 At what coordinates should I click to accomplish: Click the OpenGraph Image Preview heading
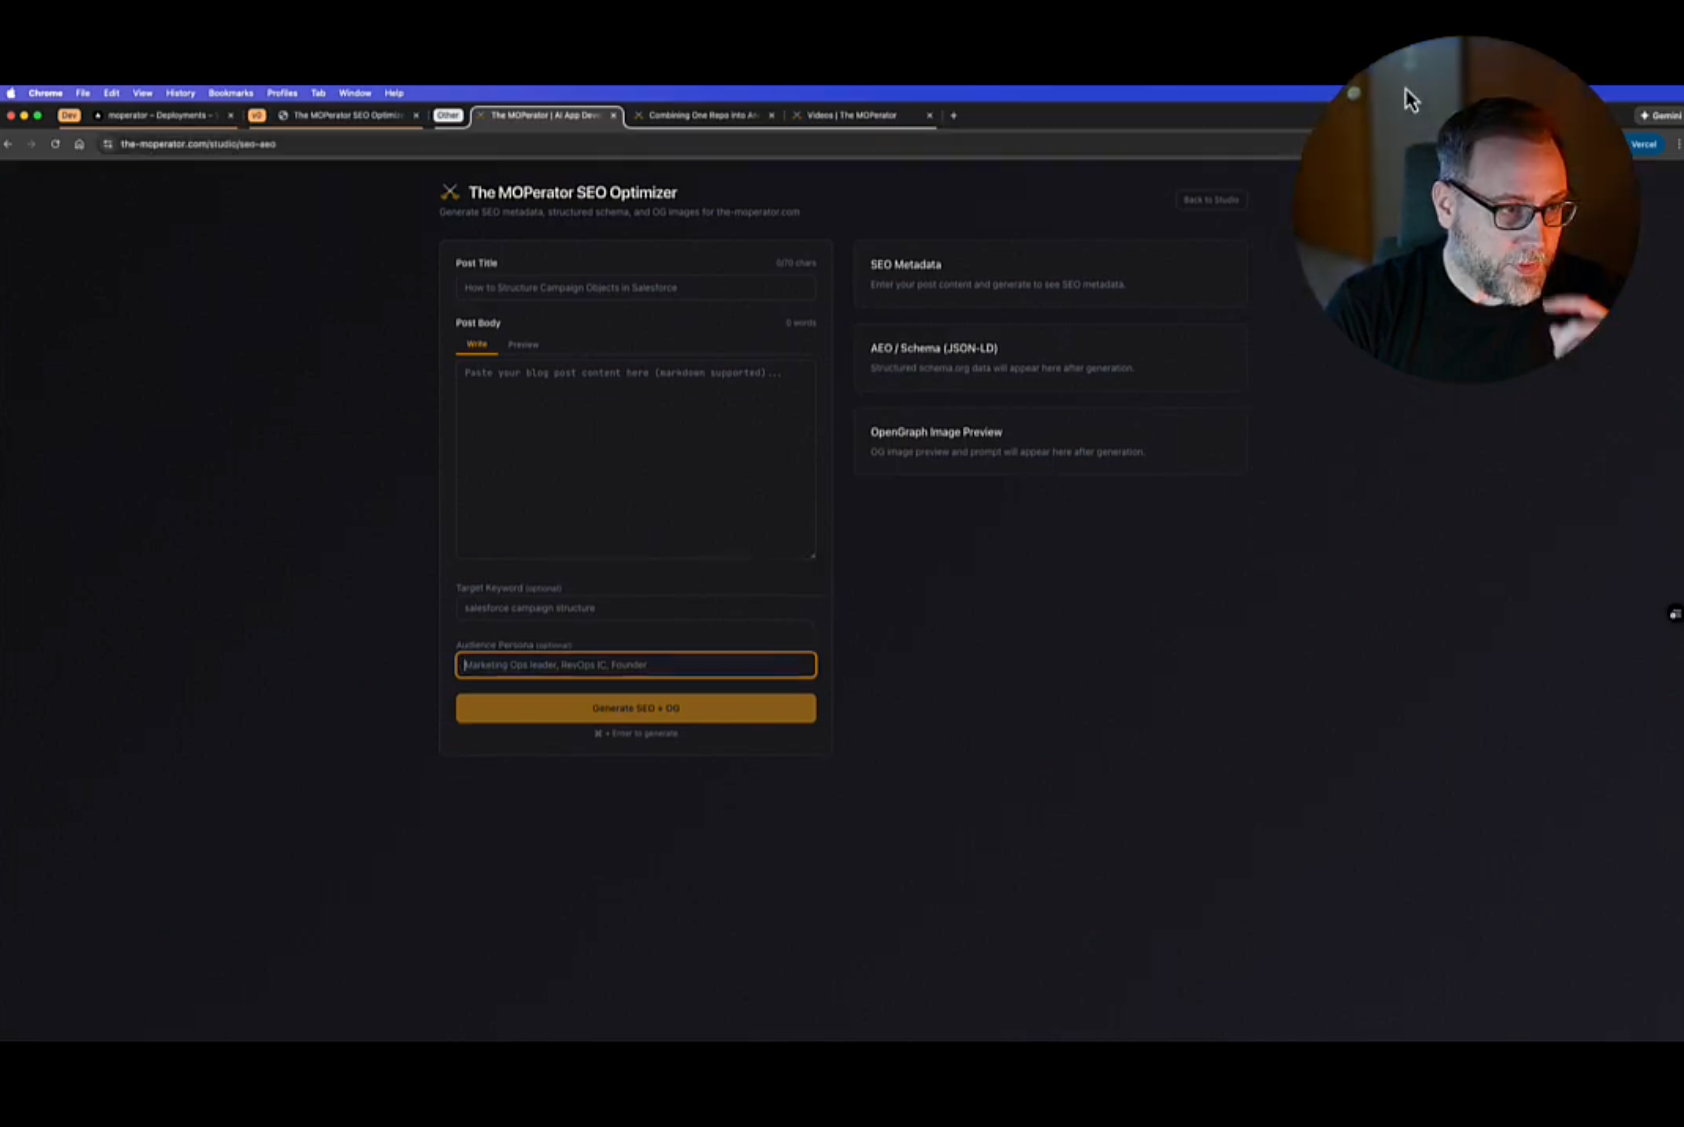tap(936, 433)
